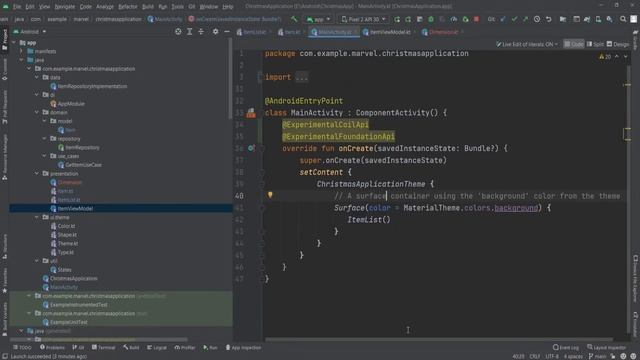Switch editor to Design view mode
This screenshot has width=640, height=360.
(x=618, y=44)
